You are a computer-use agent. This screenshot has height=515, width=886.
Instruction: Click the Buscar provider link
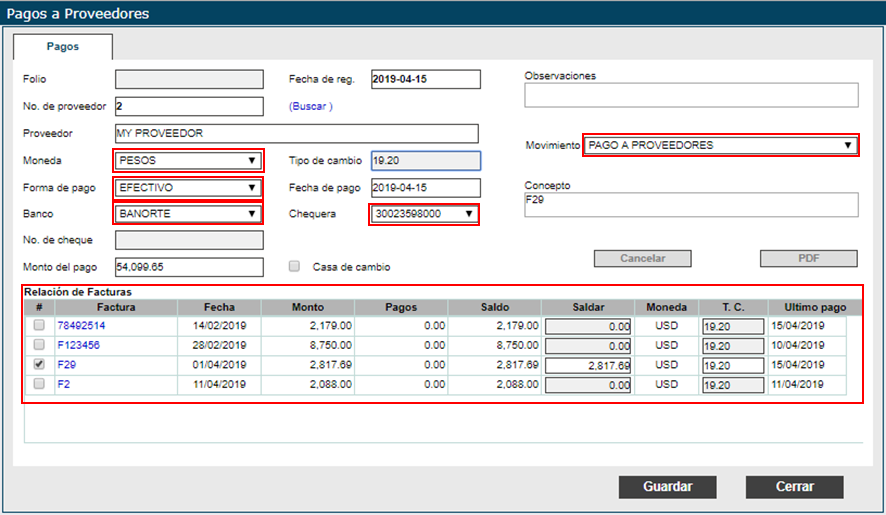point(311,106)
